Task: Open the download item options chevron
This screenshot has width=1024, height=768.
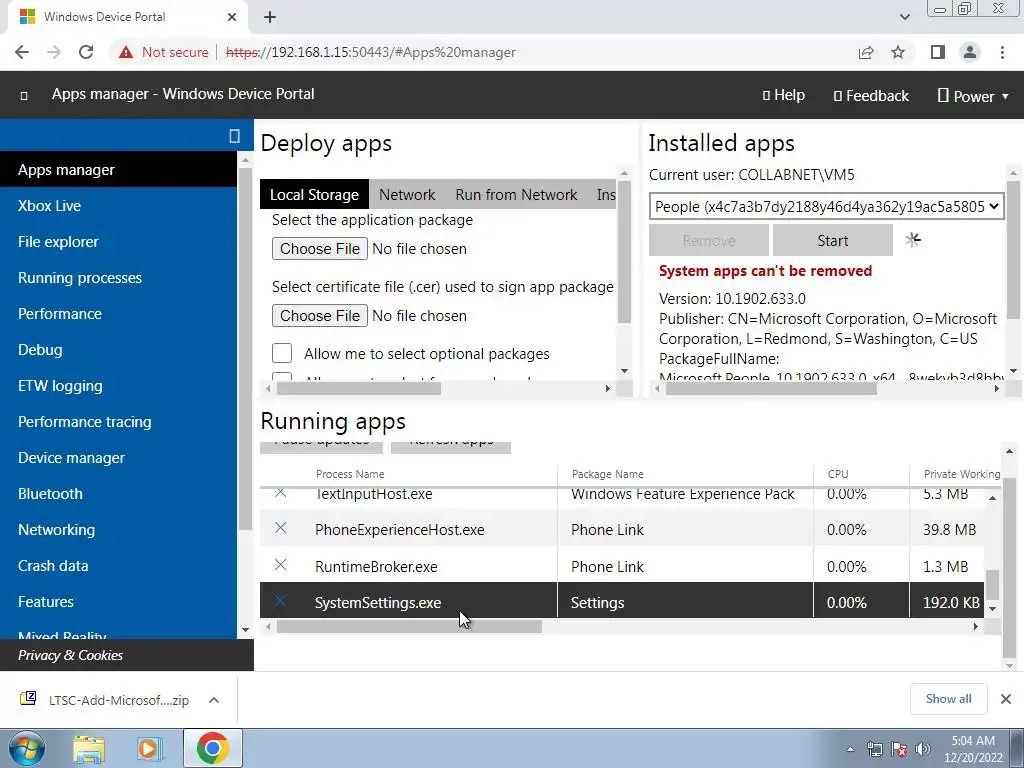Action: [214, 700]
